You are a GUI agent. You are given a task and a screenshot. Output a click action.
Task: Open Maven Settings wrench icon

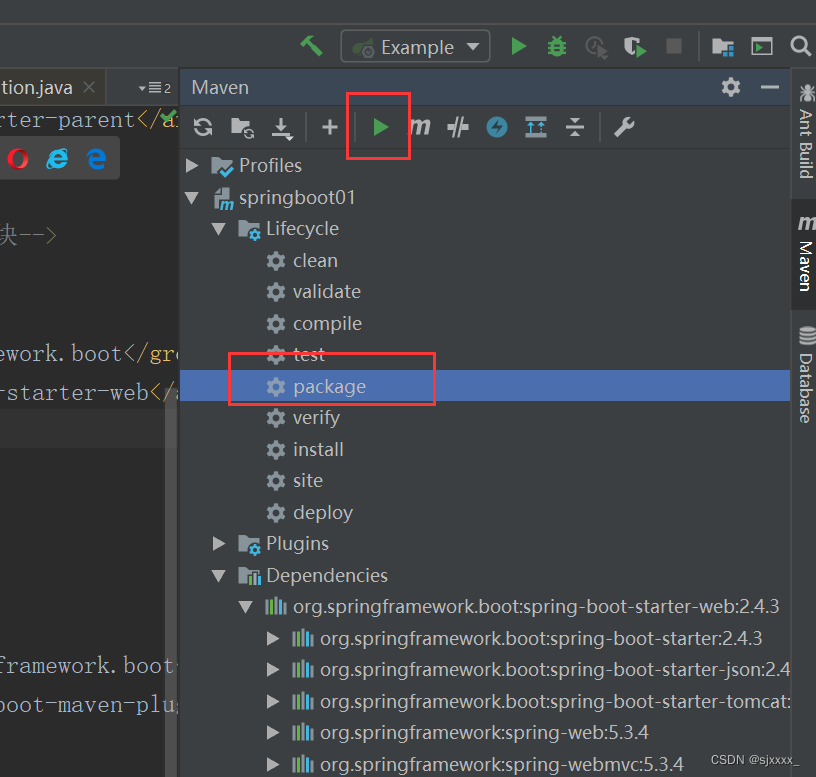tap(624, 127)
